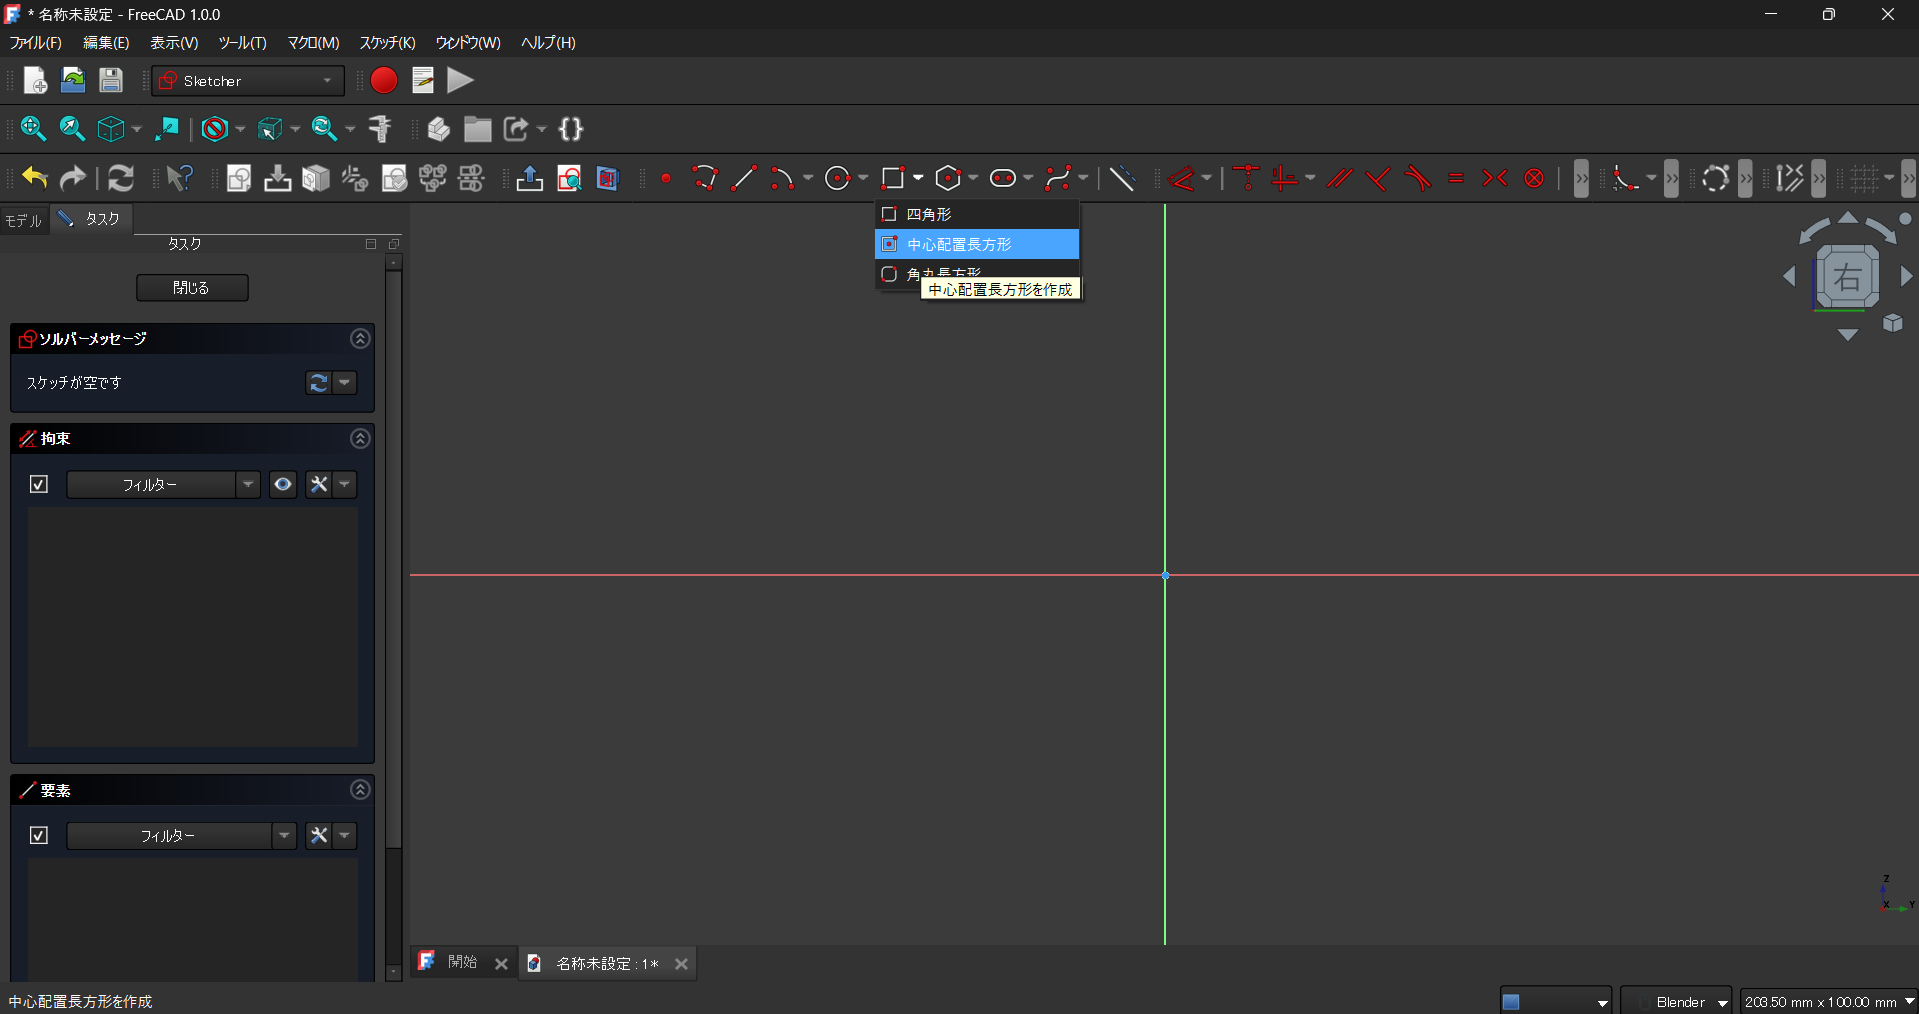Open the ファイル(F) menu
The height and width of the screenshot is (1014, 1919).
coord(35,43)
